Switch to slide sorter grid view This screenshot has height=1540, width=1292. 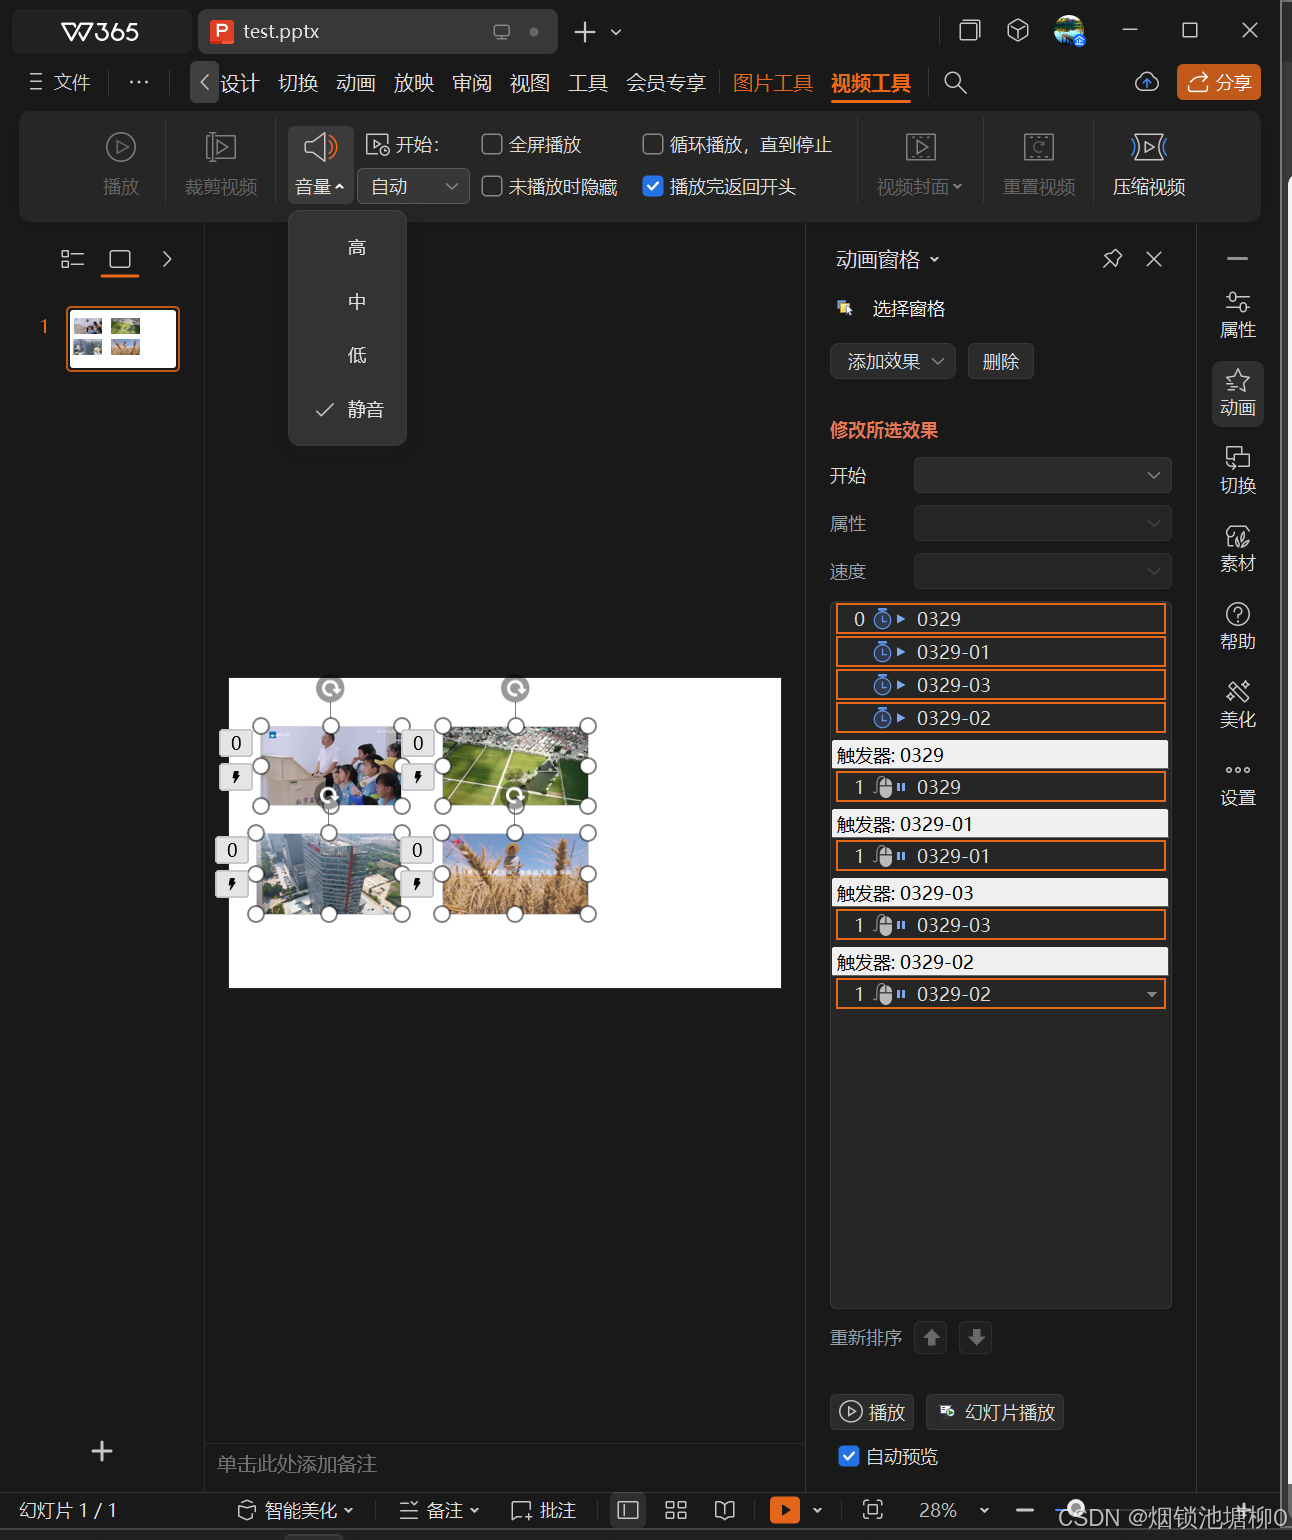click(x=676, y=1510)
